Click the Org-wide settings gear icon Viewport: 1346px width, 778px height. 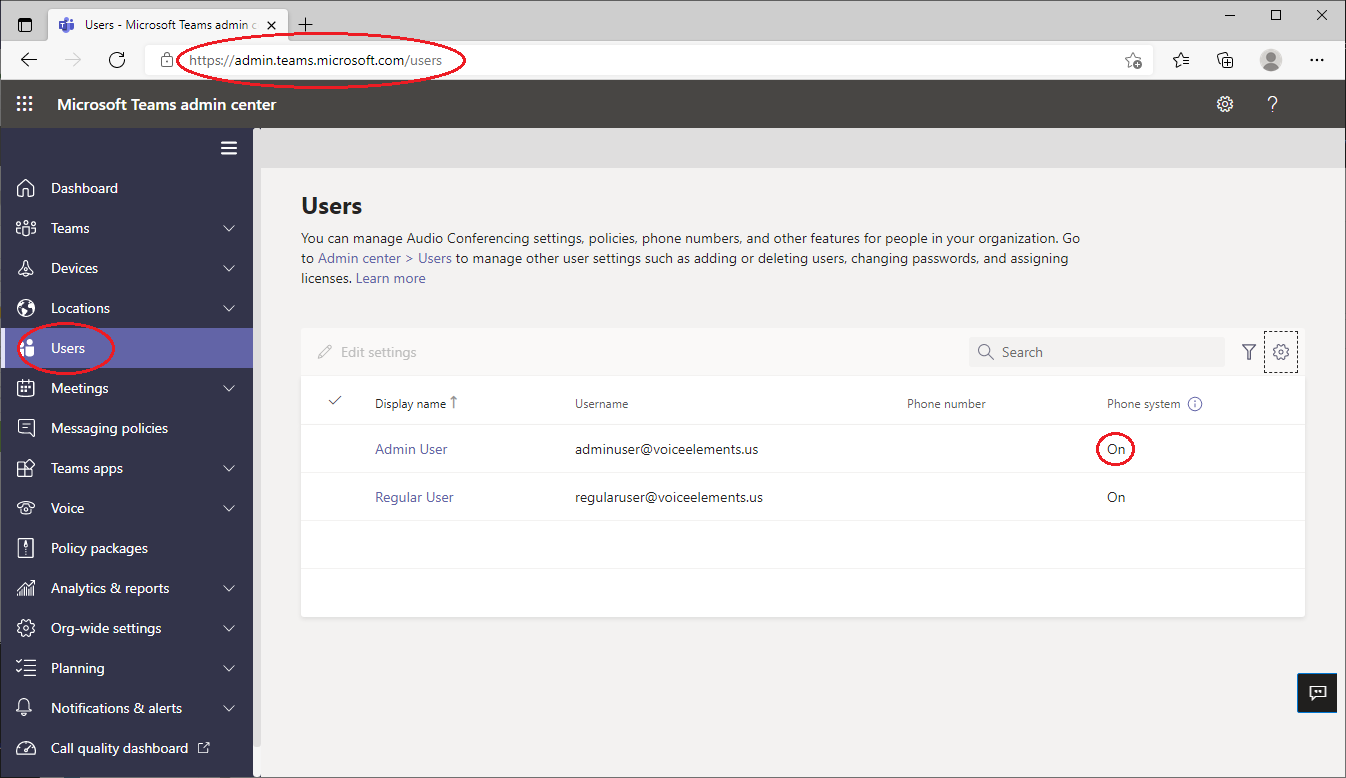point(26,628)
